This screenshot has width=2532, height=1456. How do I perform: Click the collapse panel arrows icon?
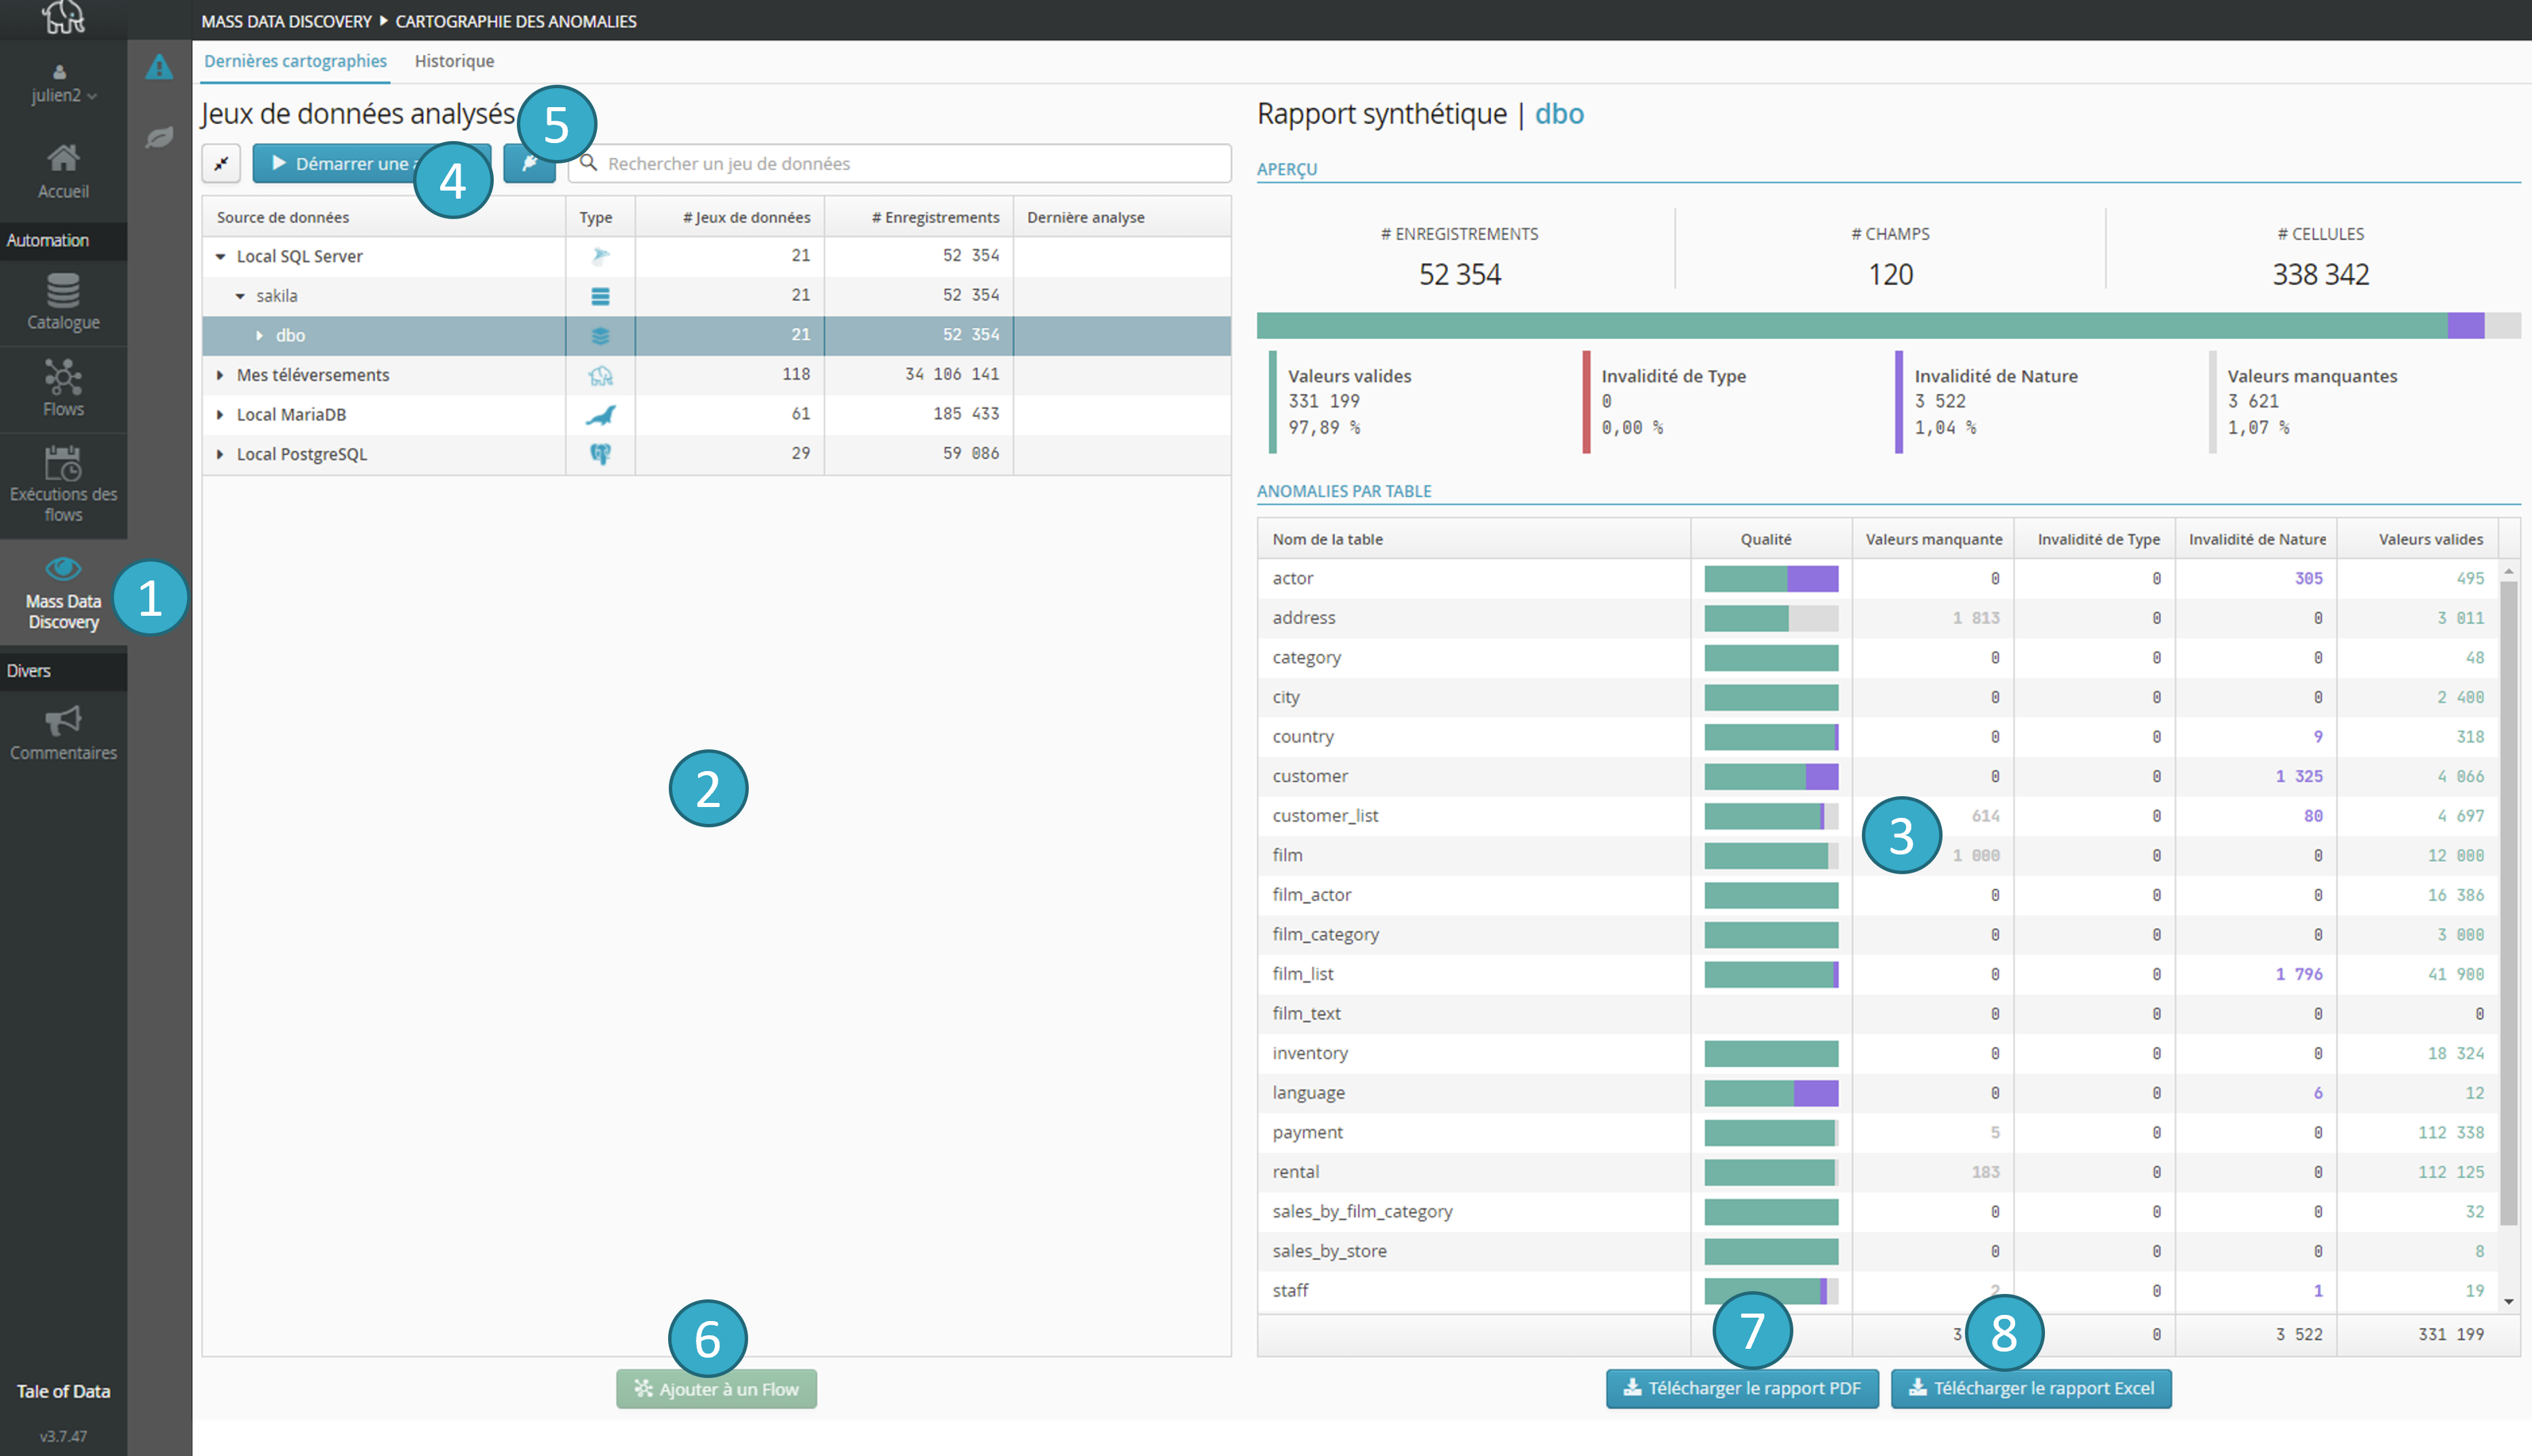[x=221, y=163]
